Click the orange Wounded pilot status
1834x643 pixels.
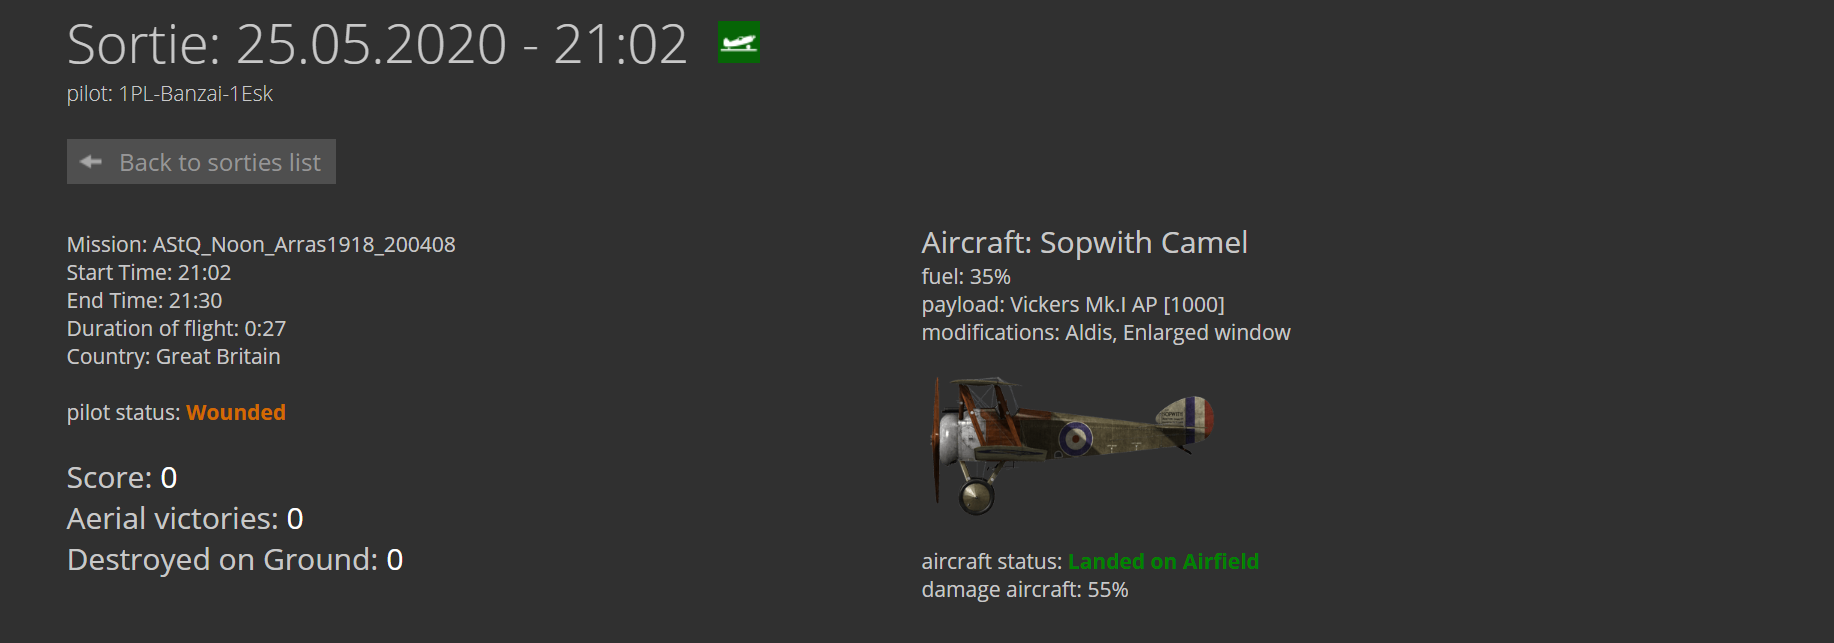coord(236,413)
